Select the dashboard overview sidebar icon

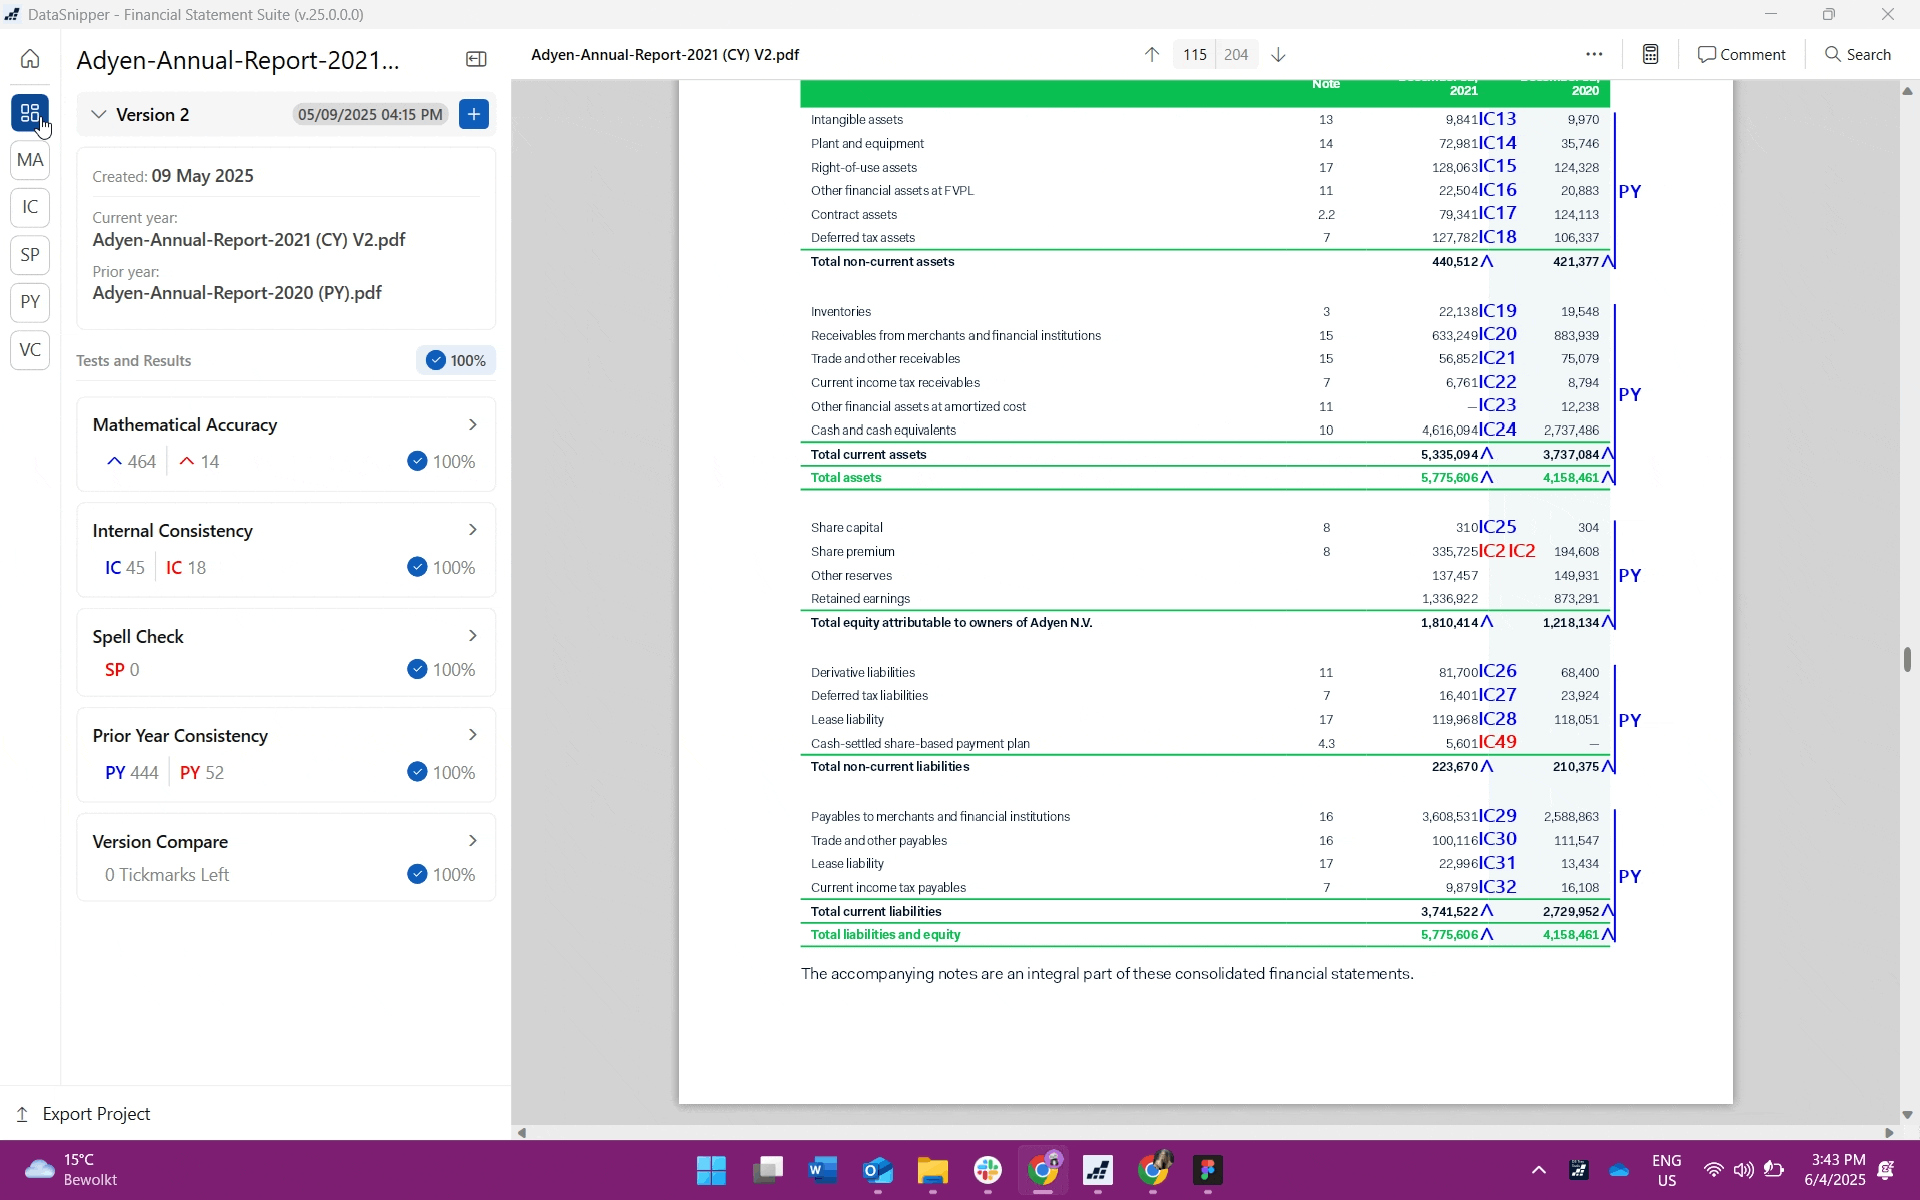pyautogui.click(x=30, y=112)
